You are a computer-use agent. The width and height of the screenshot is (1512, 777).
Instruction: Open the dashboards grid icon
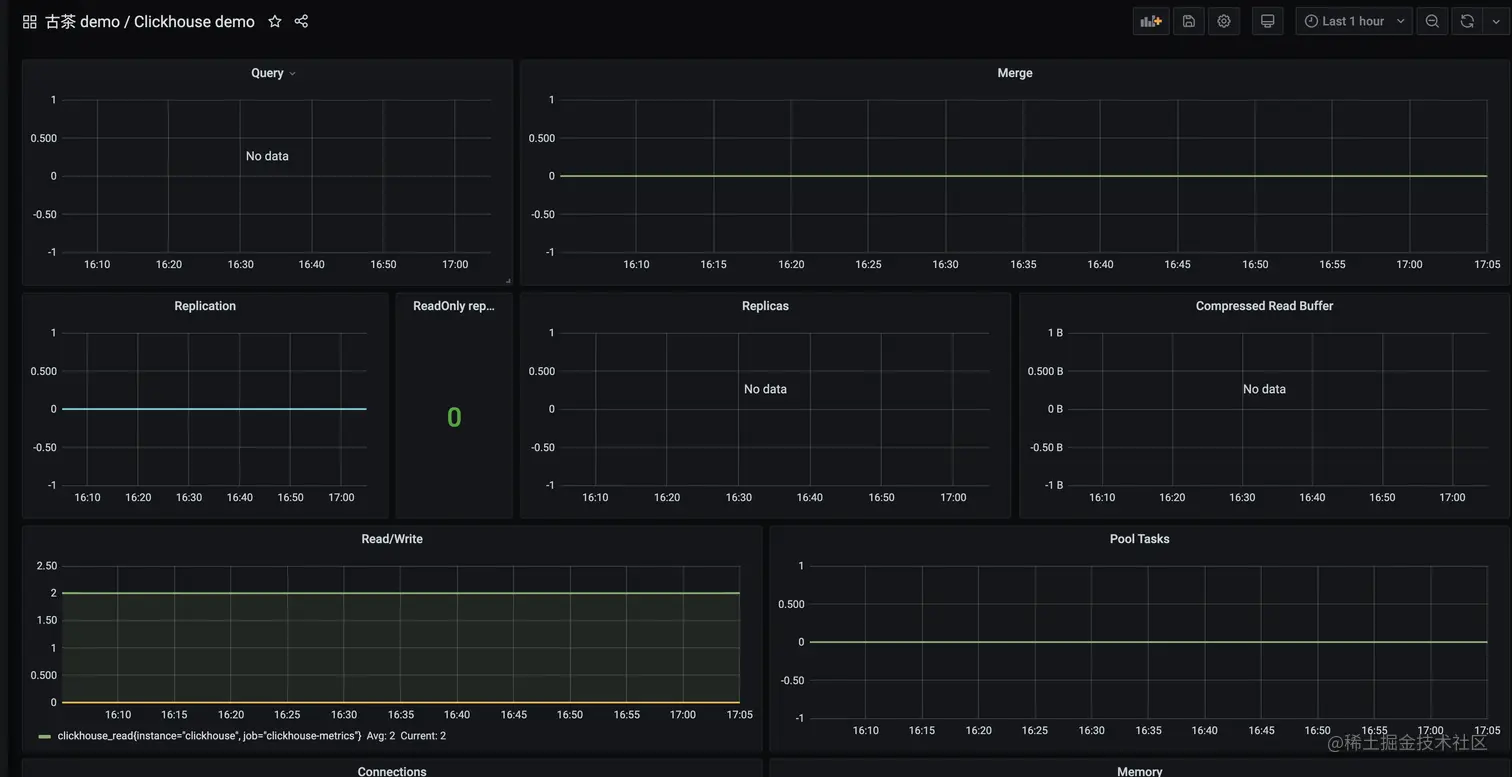[29, 22]
